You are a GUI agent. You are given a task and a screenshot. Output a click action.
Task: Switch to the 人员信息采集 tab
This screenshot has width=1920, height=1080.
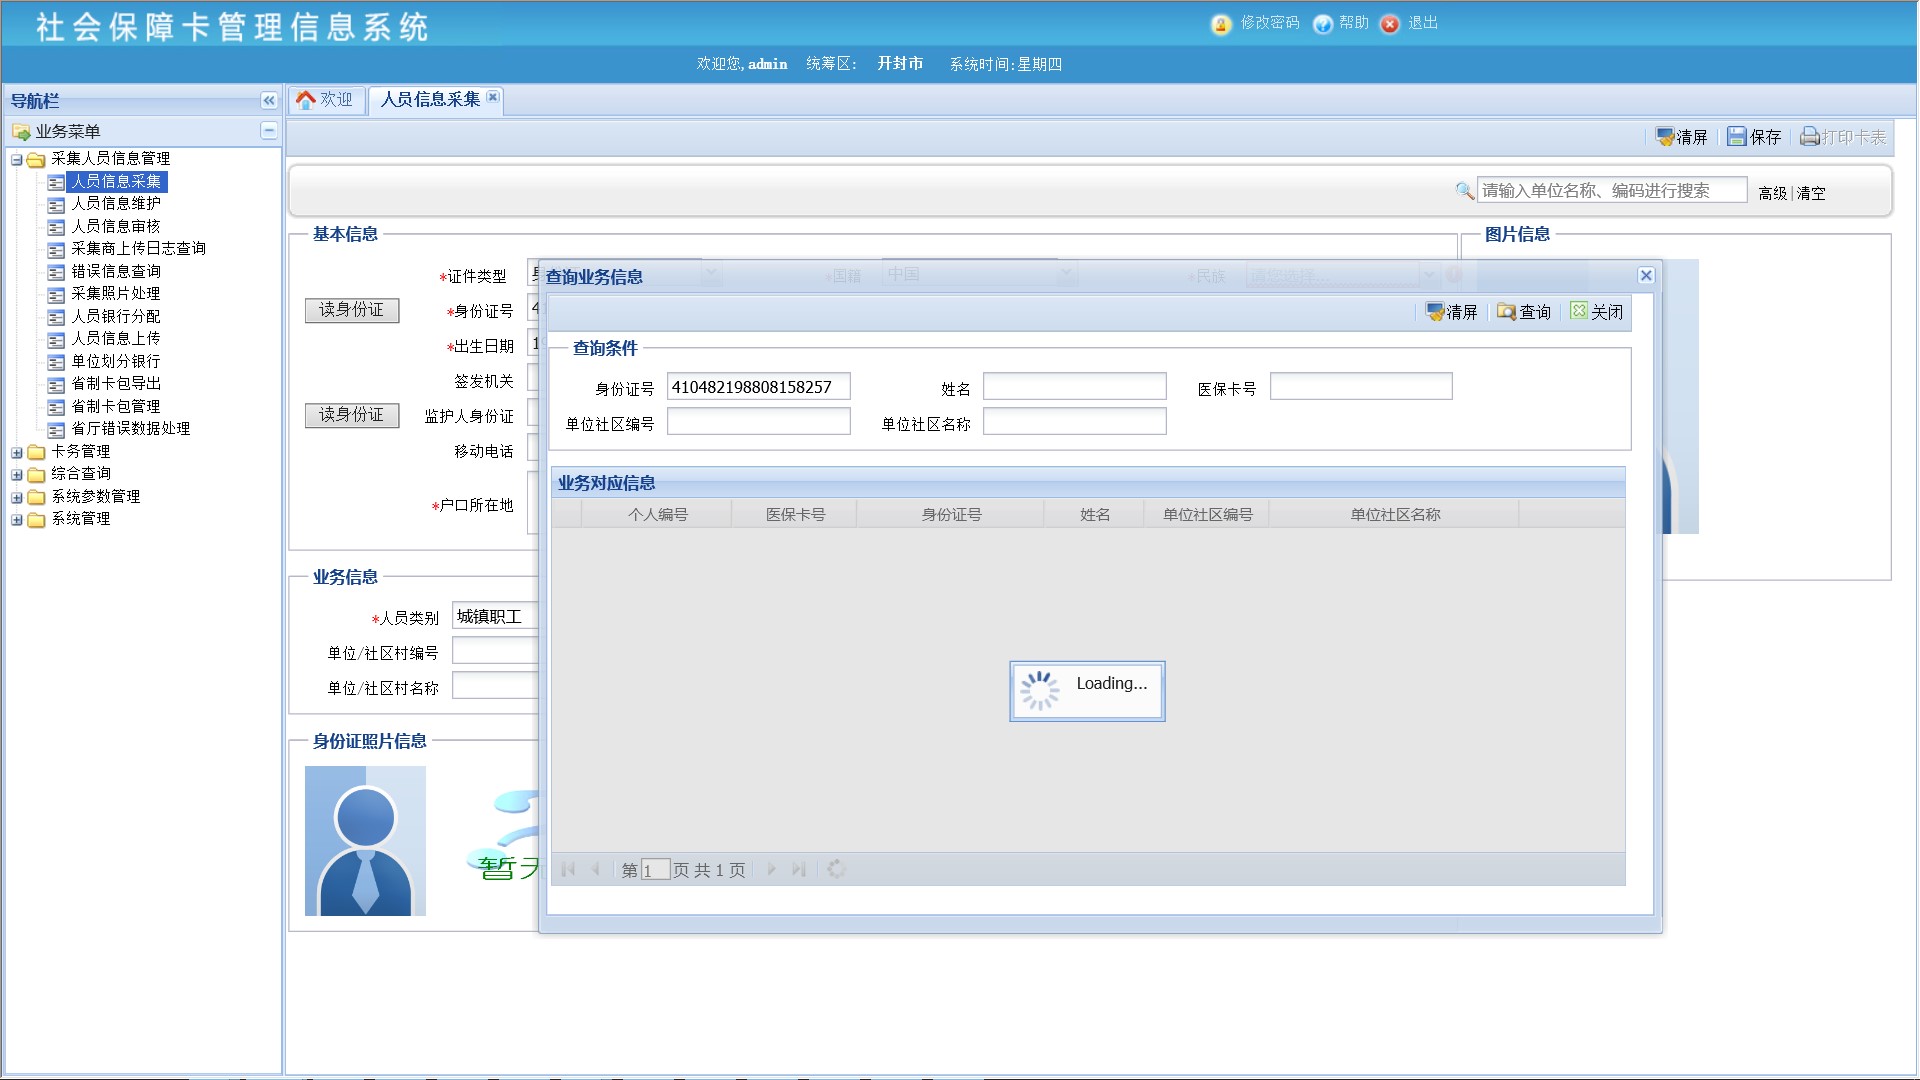(x=430, y=99)
